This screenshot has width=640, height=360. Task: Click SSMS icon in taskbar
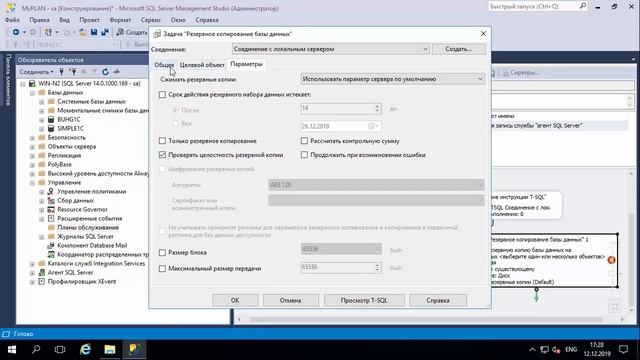(x=134, y=349)
